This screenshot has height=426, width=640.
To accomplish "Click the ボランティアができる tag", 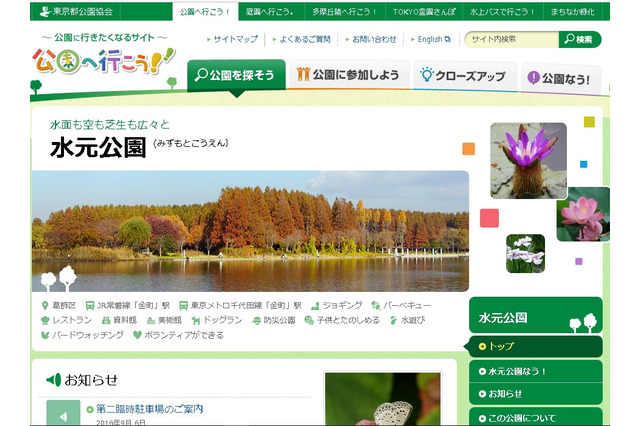I will pyautogui.click(x=179, y=335).
